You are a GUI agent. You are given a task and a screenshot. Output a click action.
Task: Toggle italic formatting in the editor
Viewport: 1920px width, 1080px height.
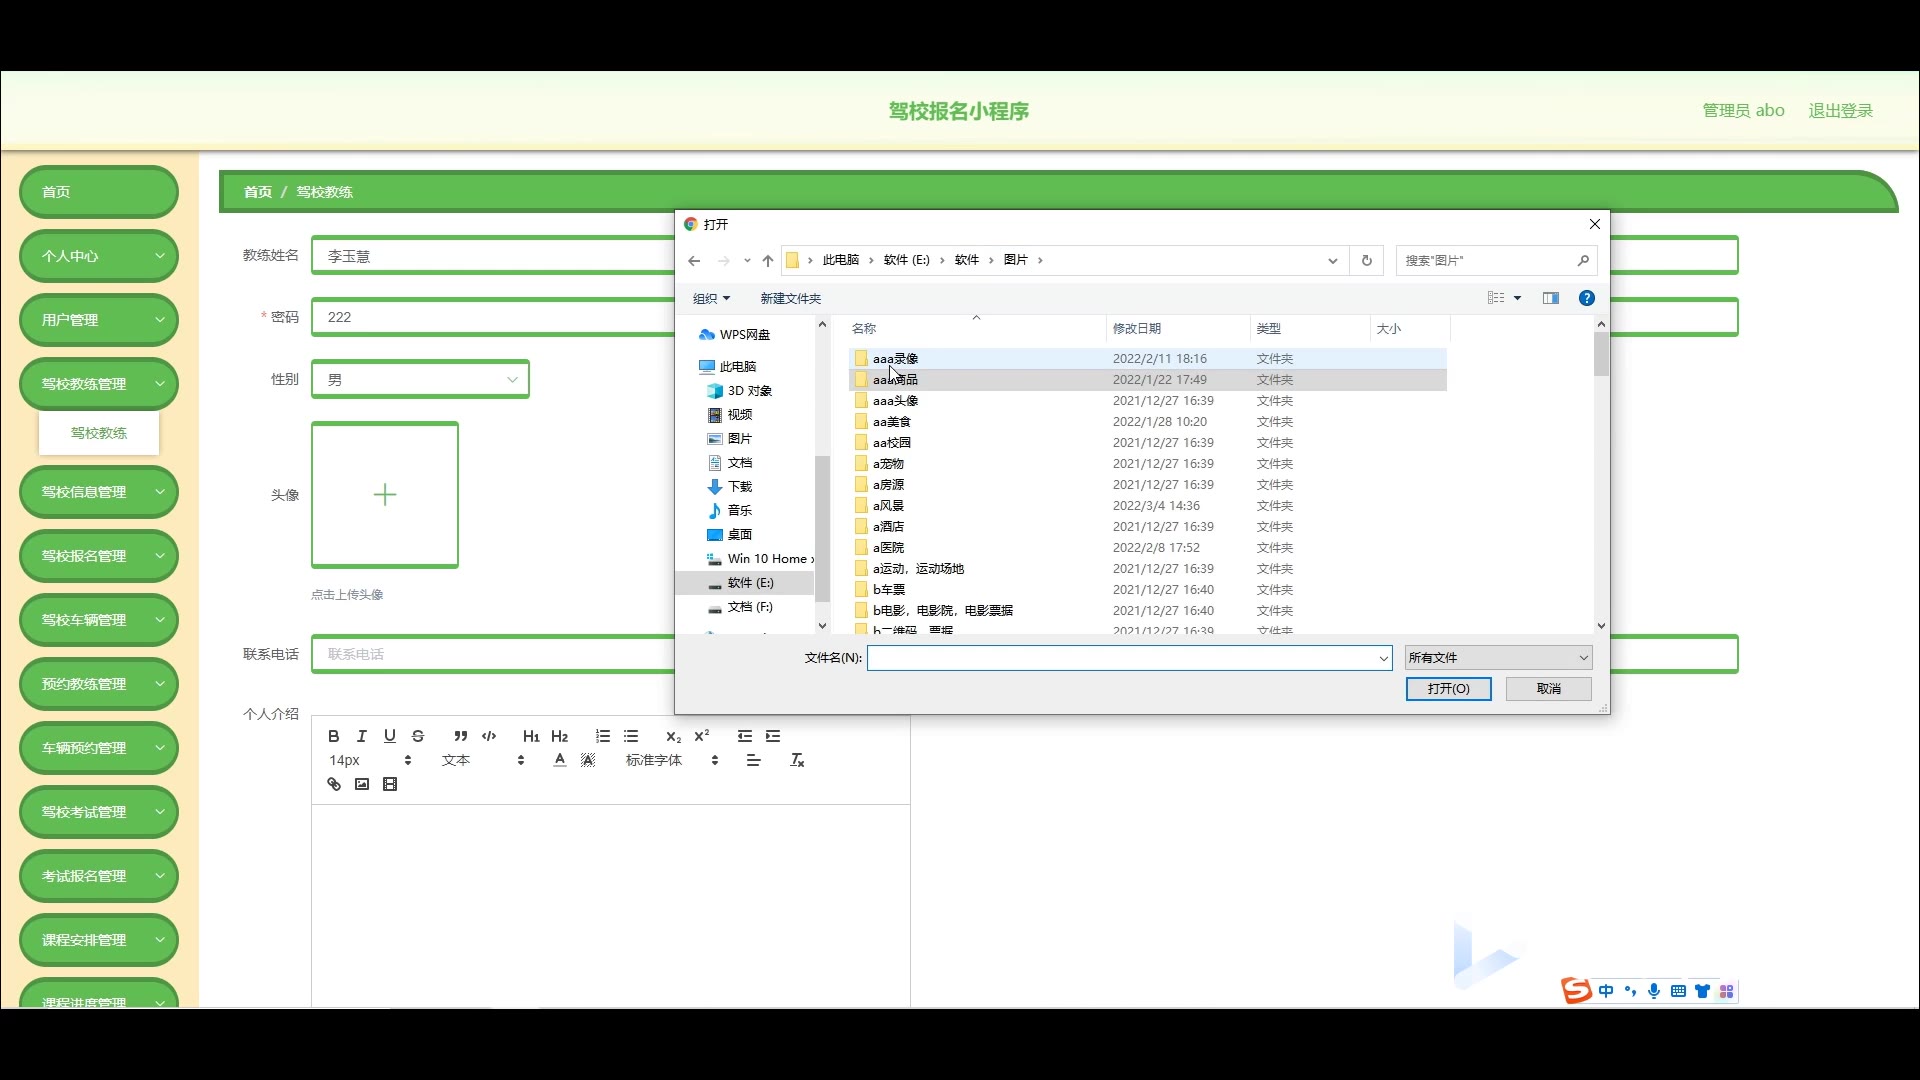point(362,736)
